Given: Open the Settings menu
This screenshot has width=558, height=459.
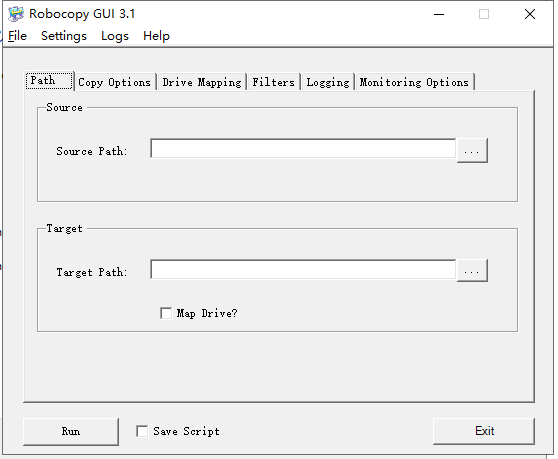Looking at the screenshot, I should [64, 36].
